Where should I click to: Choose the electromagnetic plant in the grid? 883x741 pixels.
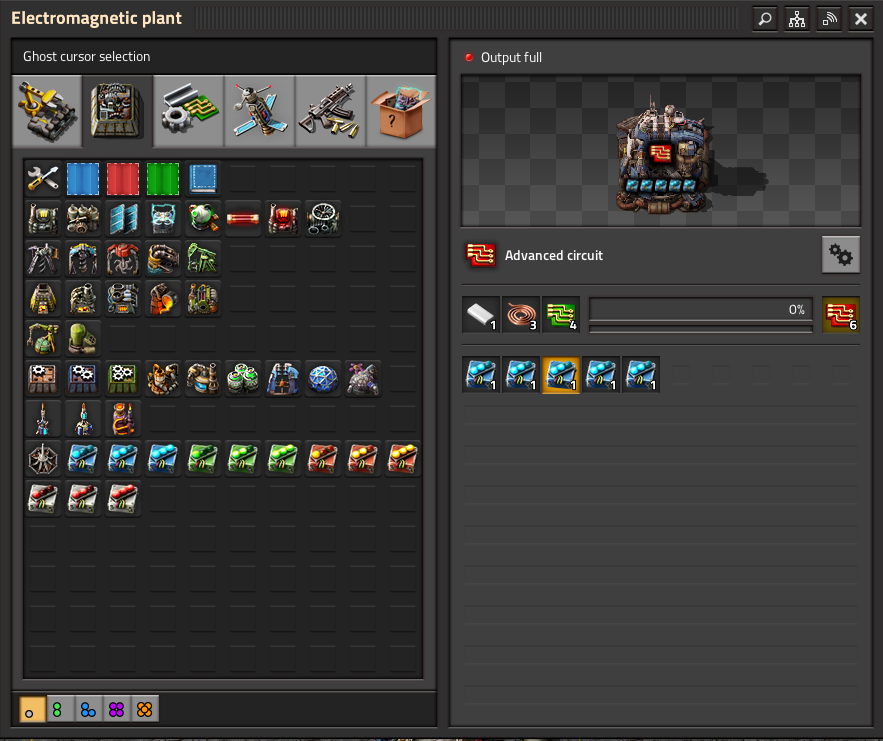[x=283, y=378]
